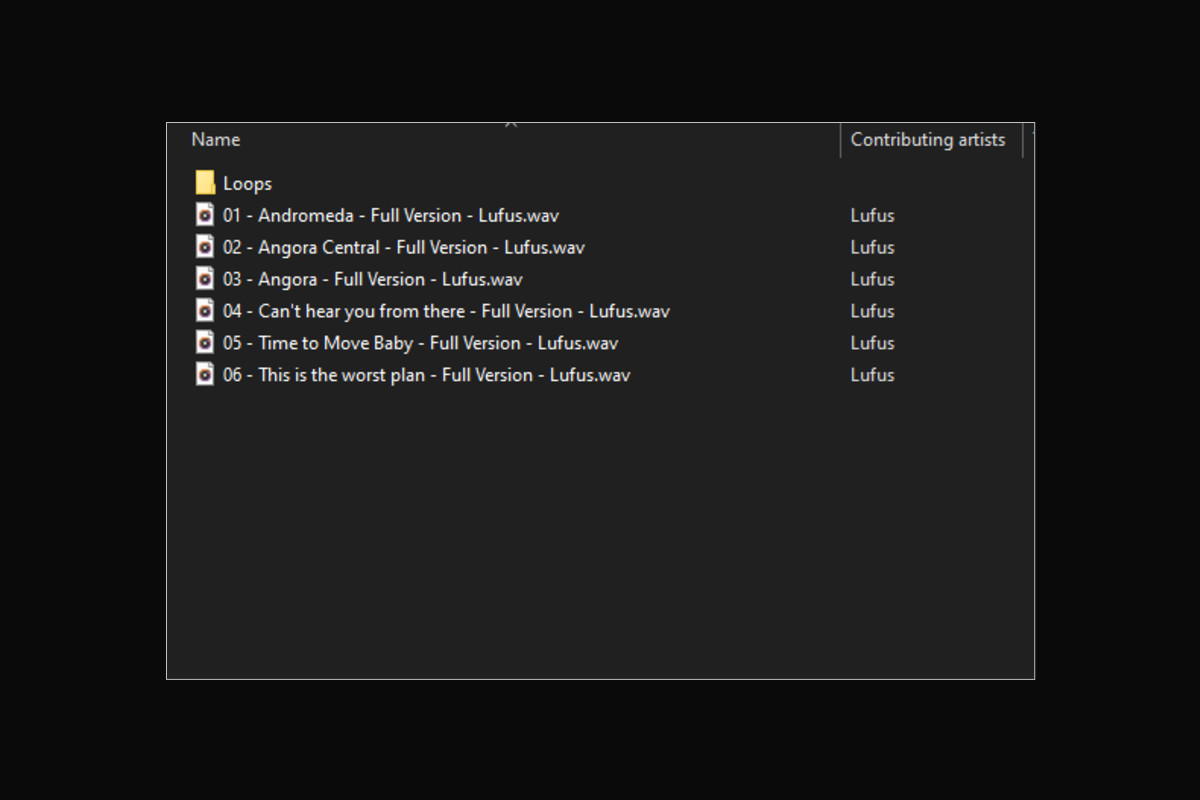1200x800 pixels.
Task: Select 01 - Andromeda - Full Version - Lufus.wav
Action: click(x=391, y=215)
